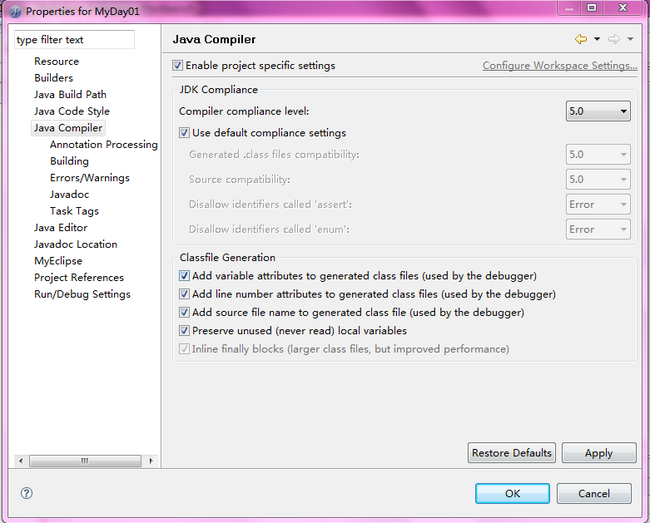This screenshot has height=523, width=650.
Task: Select Resource in the properties tree
Action: point(56,61)
